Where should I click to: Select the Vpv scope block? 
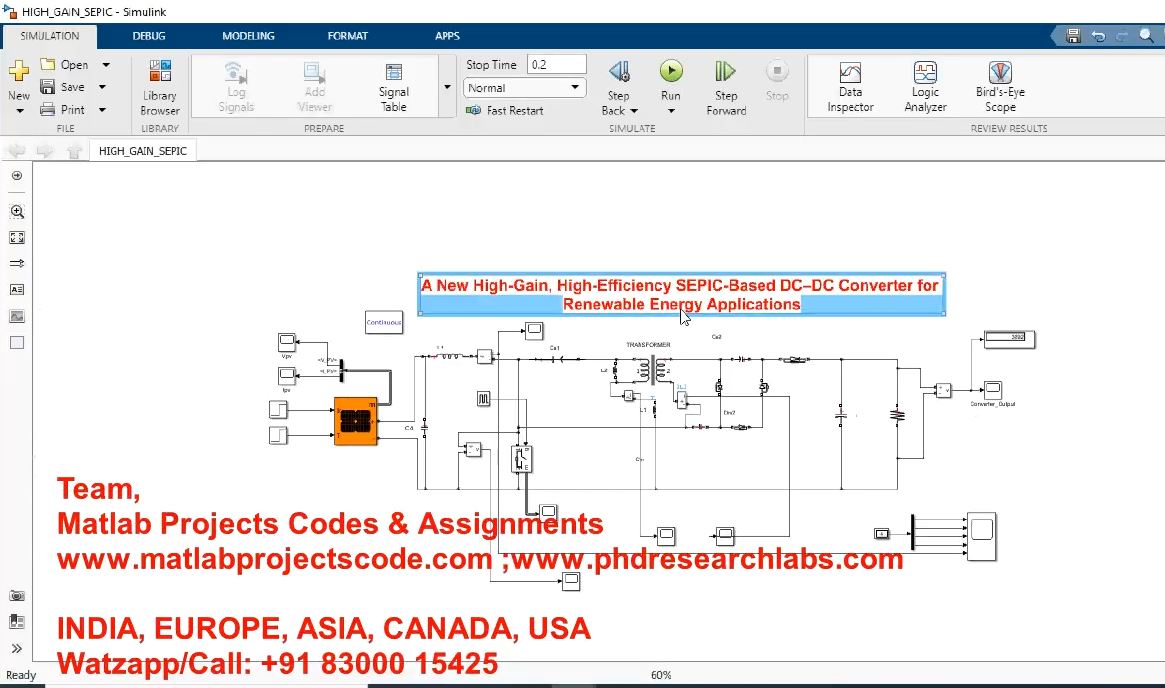point(287,343)
